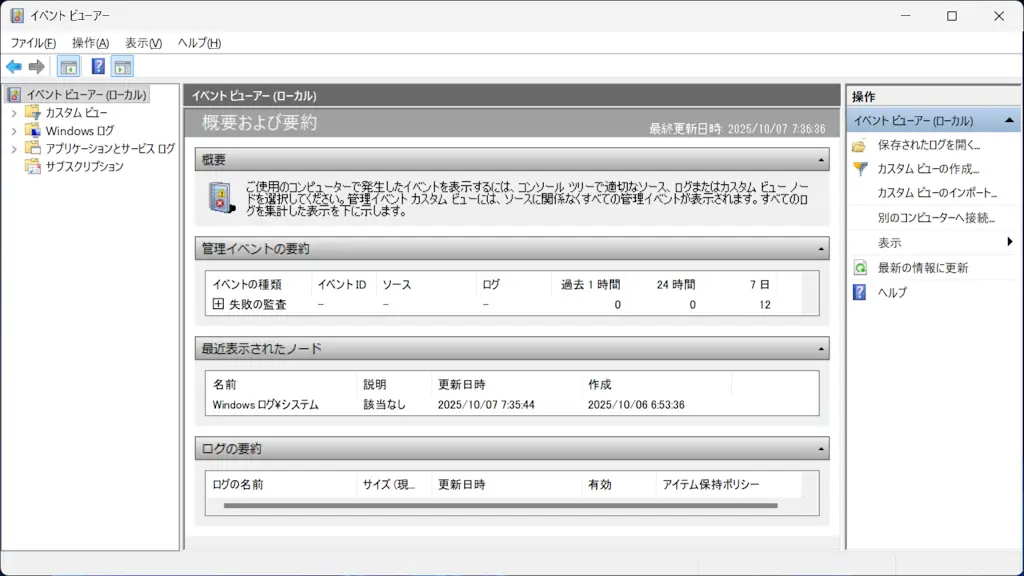Click the horizontal scrollbar in ログの要約
The image size is (1024, 576).
point(500,506)
